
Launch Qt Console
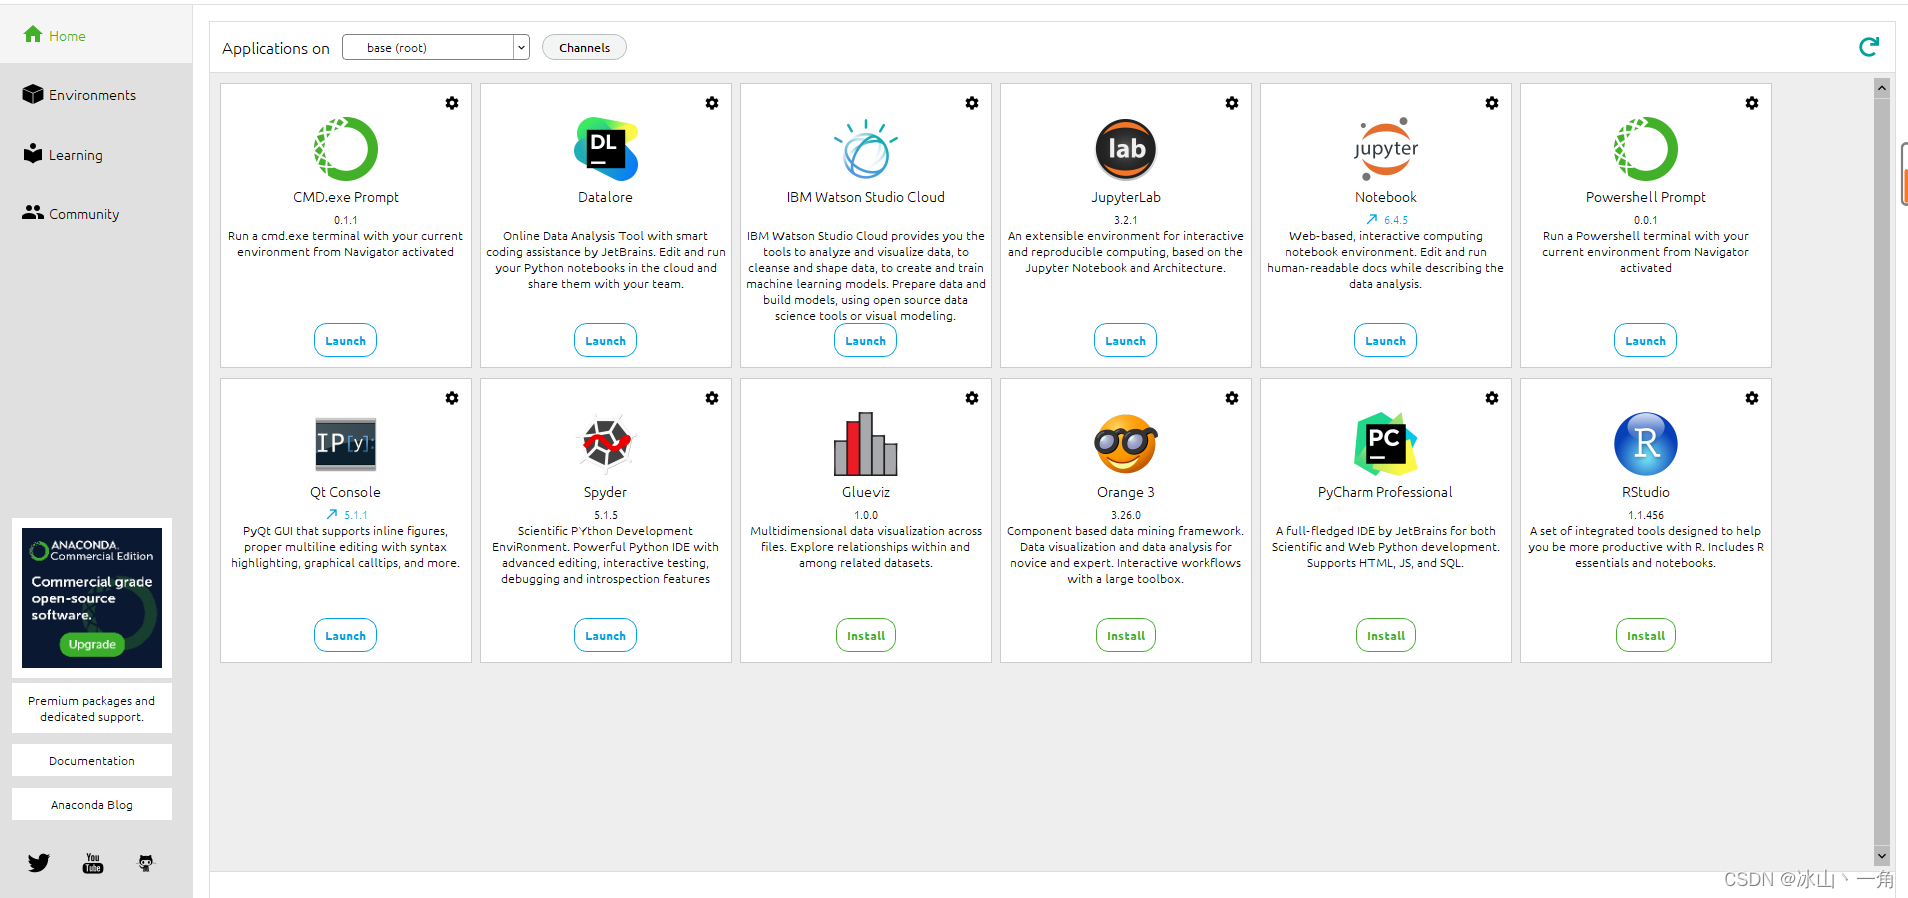coord(346,635)
